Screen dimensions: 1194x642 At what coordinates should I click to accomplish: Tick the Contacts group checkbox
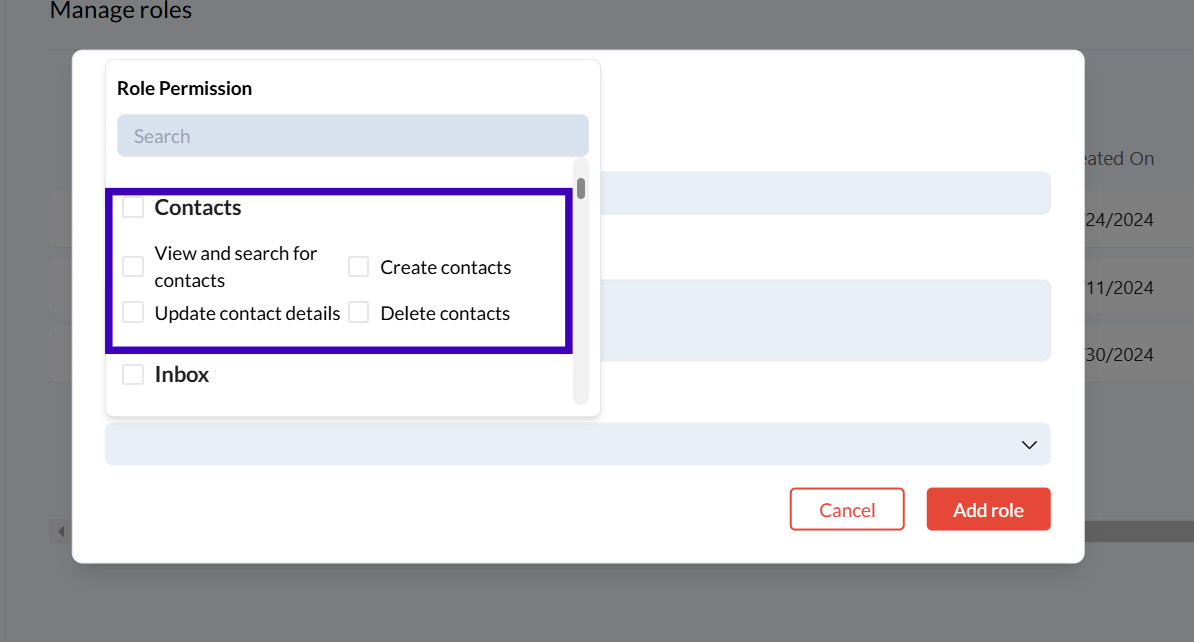[x=133, y=208]
